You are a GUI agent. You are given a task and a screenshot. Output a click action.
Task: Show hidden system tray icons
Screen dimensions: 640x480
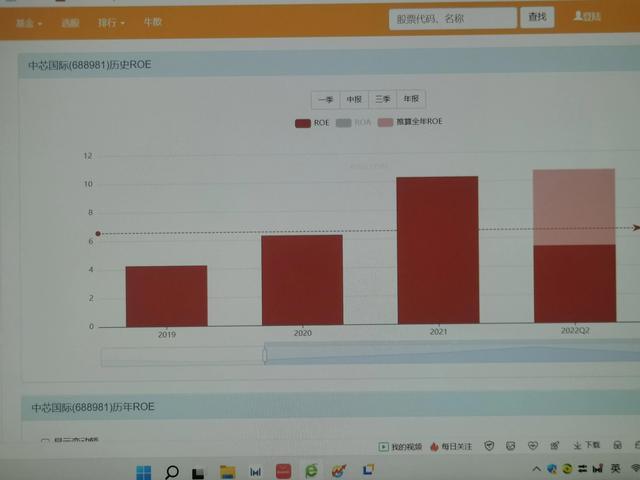pyautogui.click(x=537, y=469)
